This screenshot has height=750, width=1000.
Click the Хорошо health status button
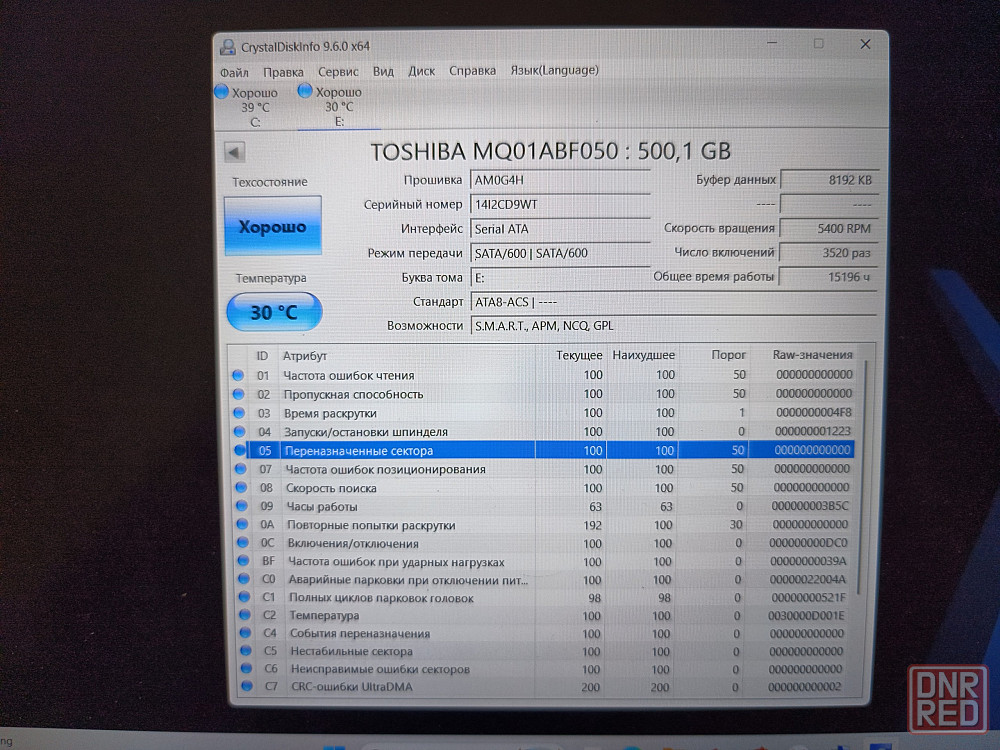[273, 227]
